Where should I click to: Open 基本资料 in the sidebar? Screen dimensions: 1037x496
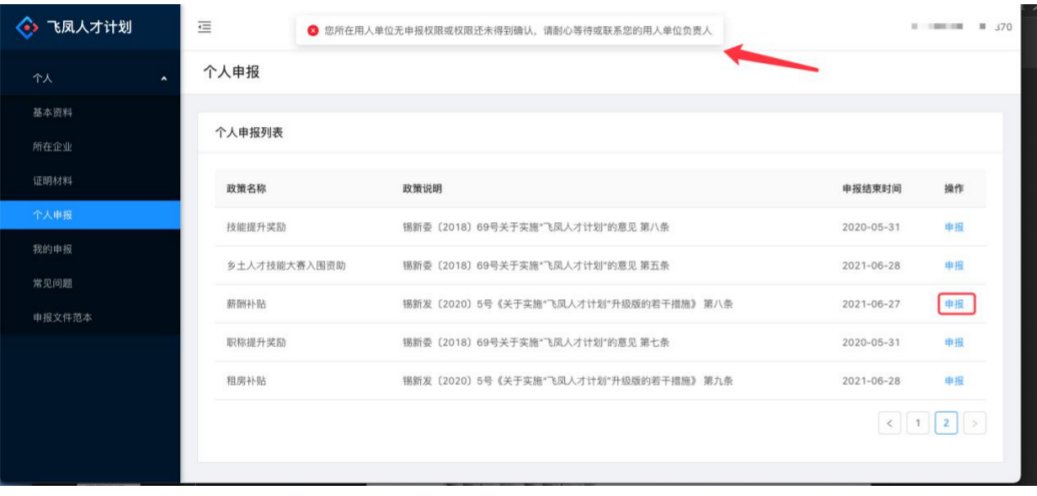coord(53,112)
